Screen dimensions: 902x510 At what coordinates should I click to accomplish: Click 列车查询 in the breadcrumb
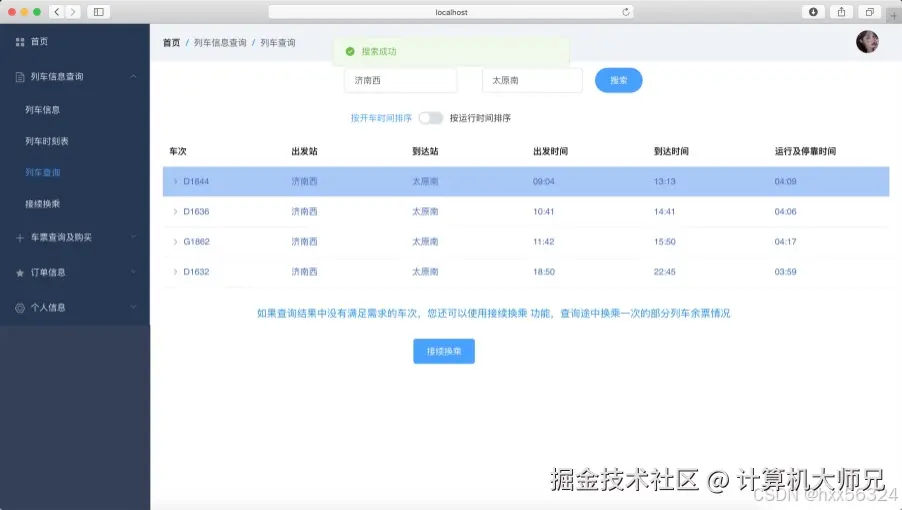point(278,43)
